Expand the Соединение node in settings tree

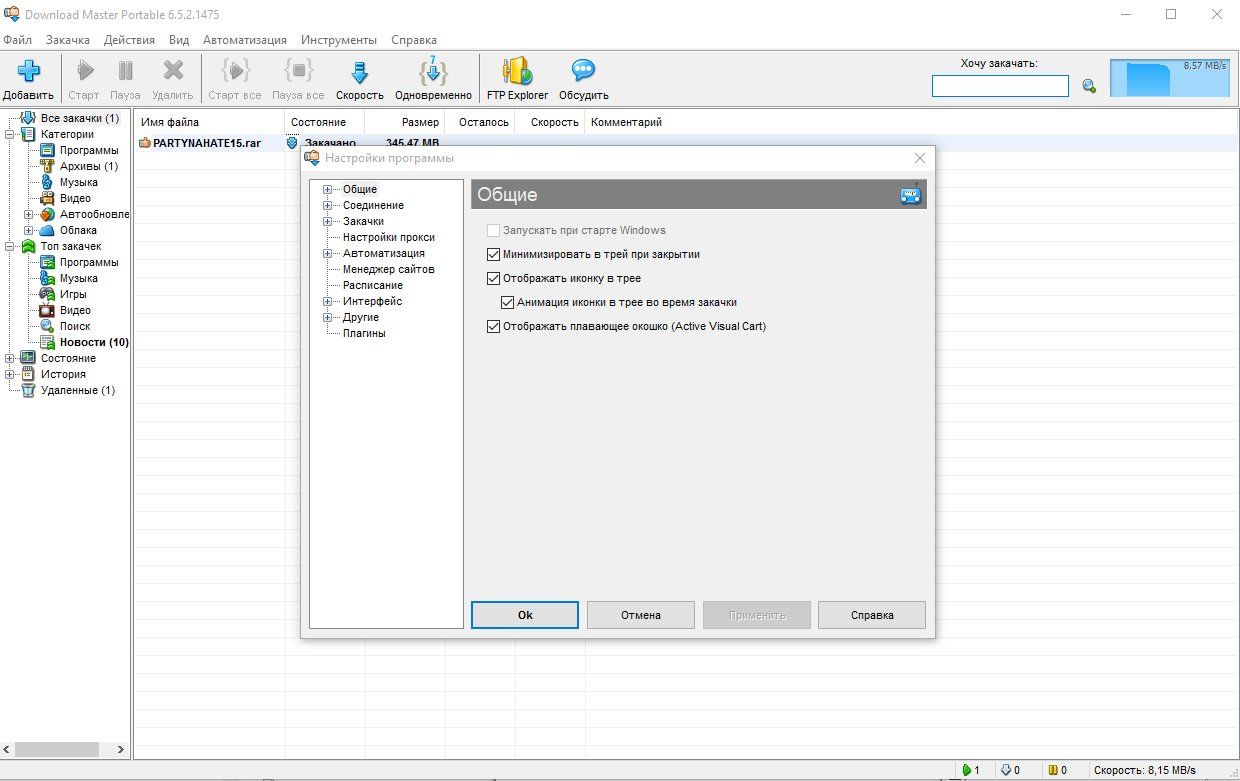[x=327, y=205]
